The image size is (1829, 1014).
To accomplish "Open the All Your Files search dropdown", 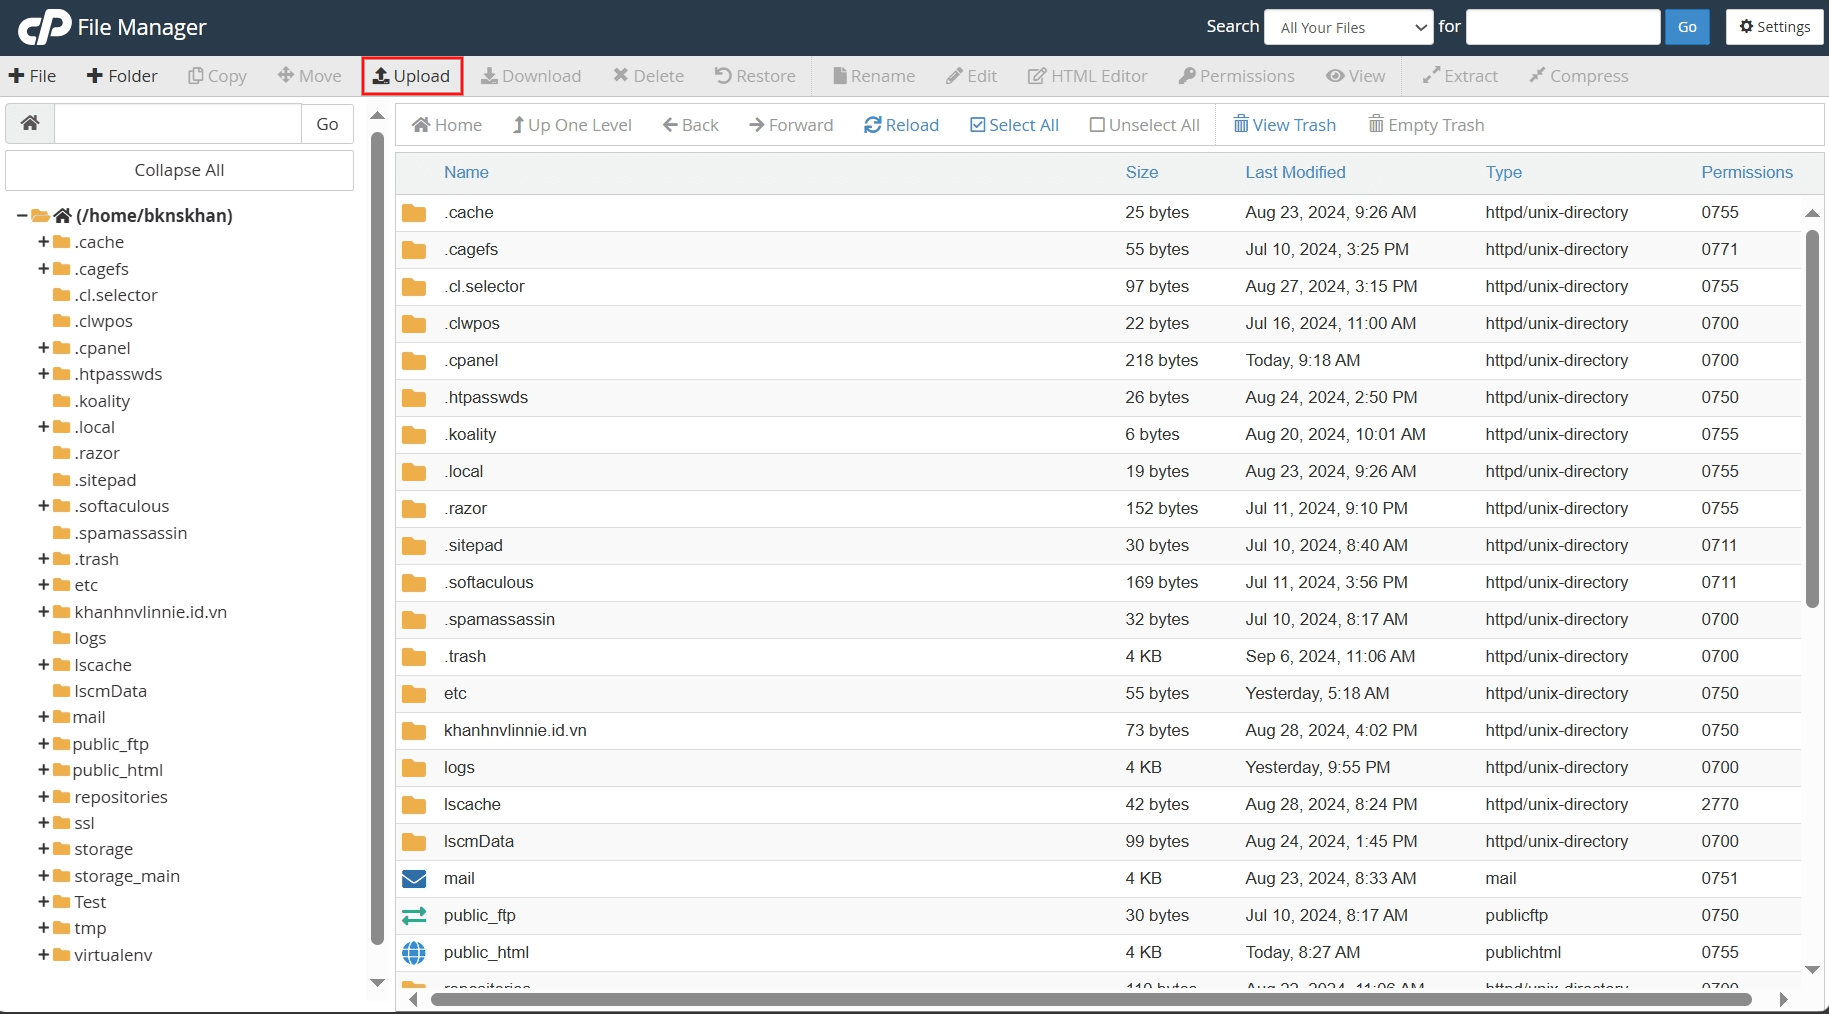I will coord(1350,27).
